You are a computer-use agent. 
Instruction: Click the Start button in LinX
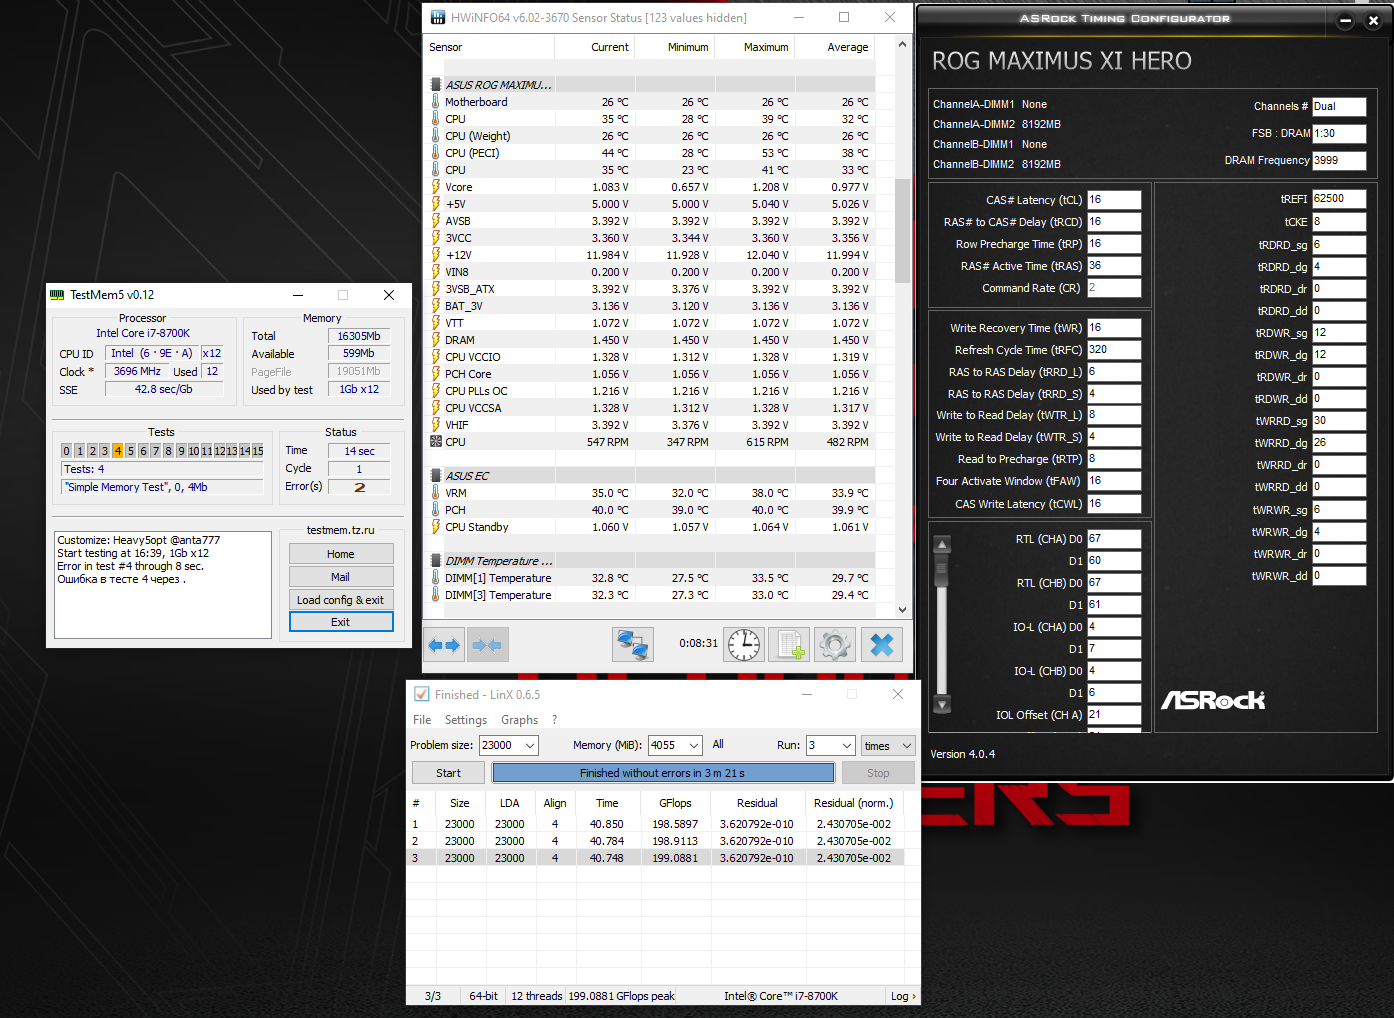click(x=448, y=773)
